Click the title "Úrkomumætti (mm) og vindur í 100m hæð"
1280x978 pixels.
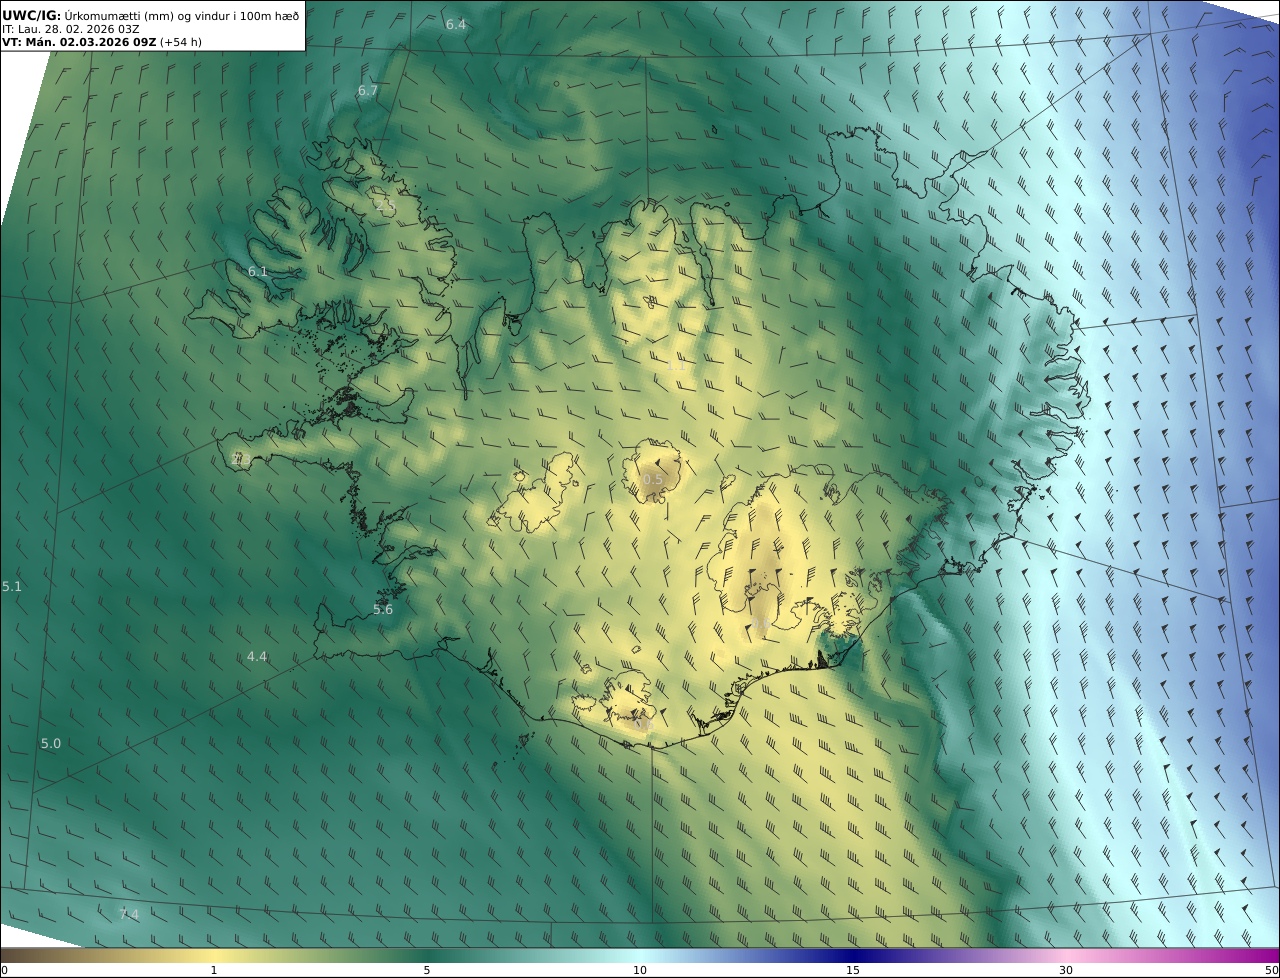point(182,15)
